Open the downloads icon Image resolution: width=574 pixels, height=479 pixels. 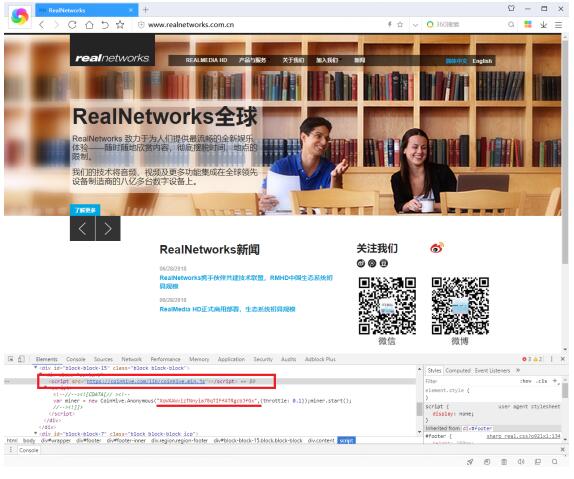544,25
